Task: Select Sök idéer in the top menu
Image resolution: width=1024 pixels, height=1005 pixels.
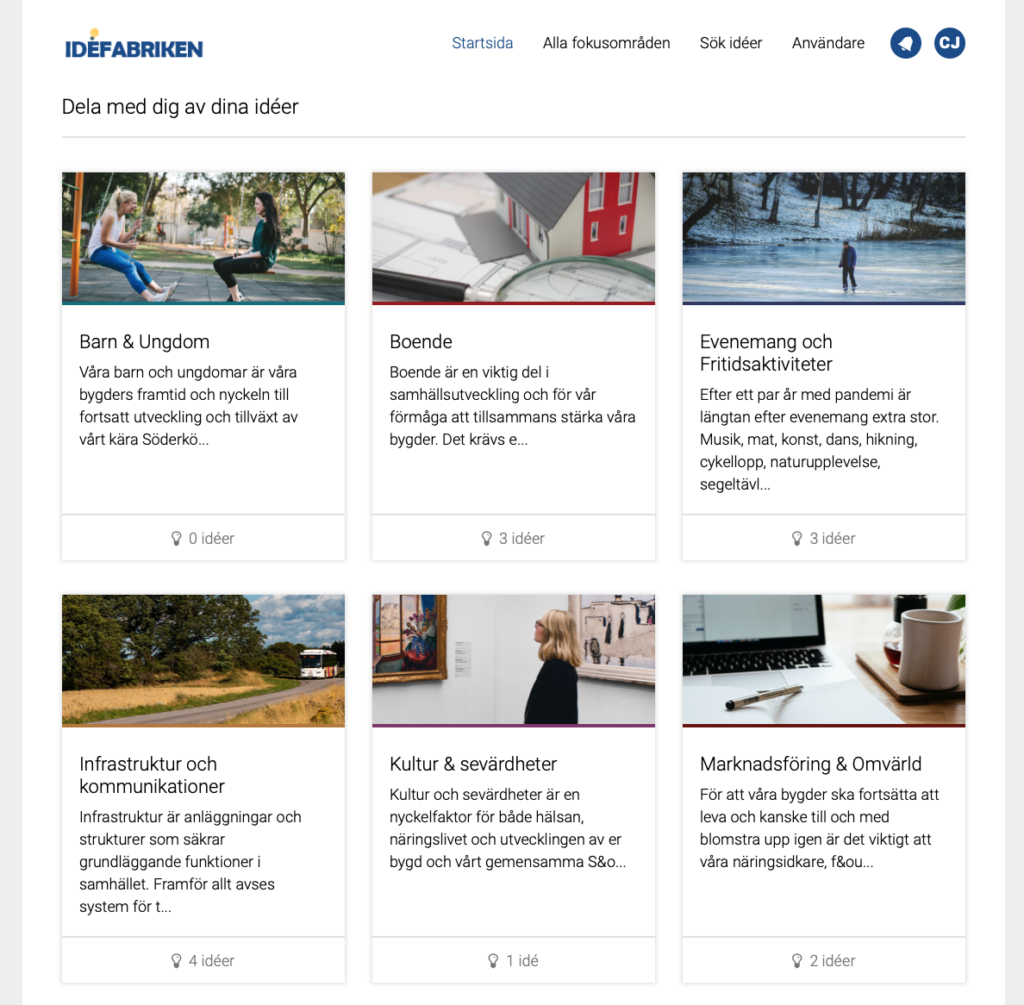Action: coord(731,43)
